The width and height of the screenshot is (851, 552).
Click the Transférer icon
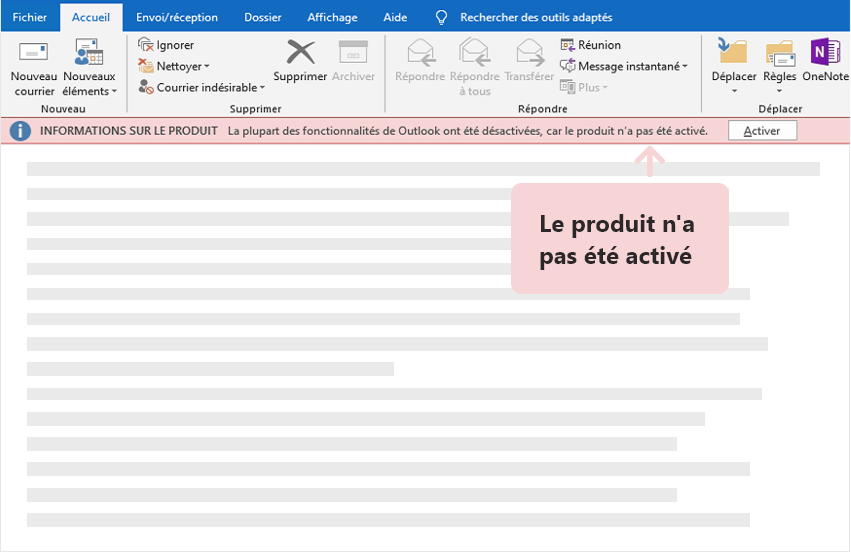[529, 52]
